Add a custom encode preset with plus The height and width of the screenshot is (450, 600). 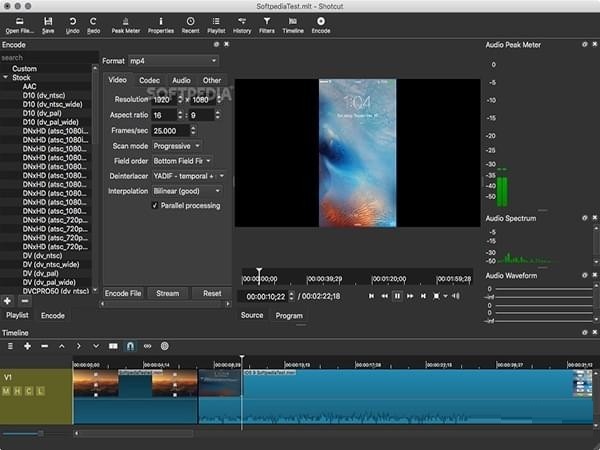coord(7,301)
